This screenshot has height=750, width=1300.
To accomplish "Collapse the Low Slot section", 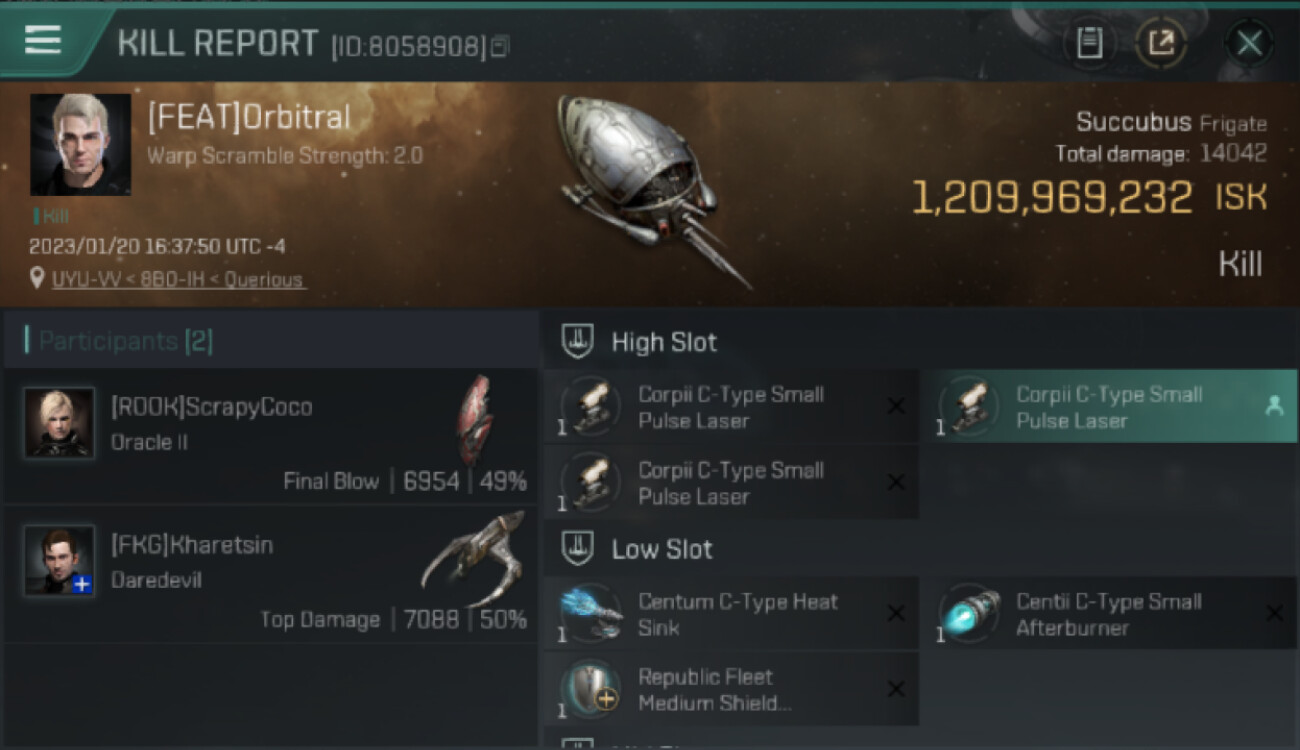I will click(636, 549).
